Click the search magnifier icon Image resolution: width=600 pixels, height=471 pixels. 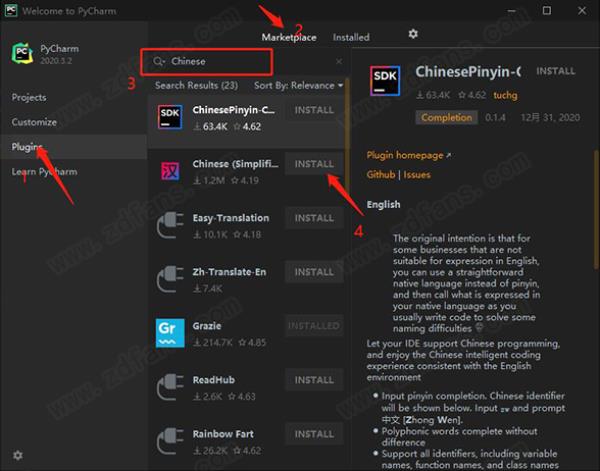[158, 61]
